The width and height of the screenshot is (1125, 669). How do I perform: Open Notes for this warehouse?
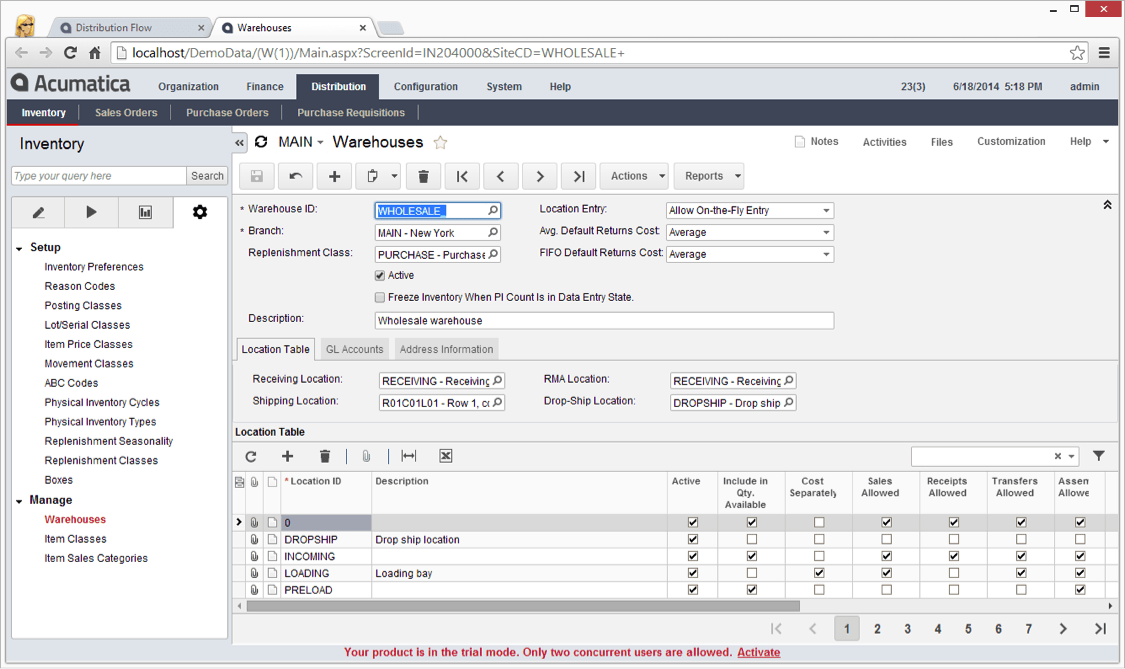pyautogui.click(x=816, y=141)
